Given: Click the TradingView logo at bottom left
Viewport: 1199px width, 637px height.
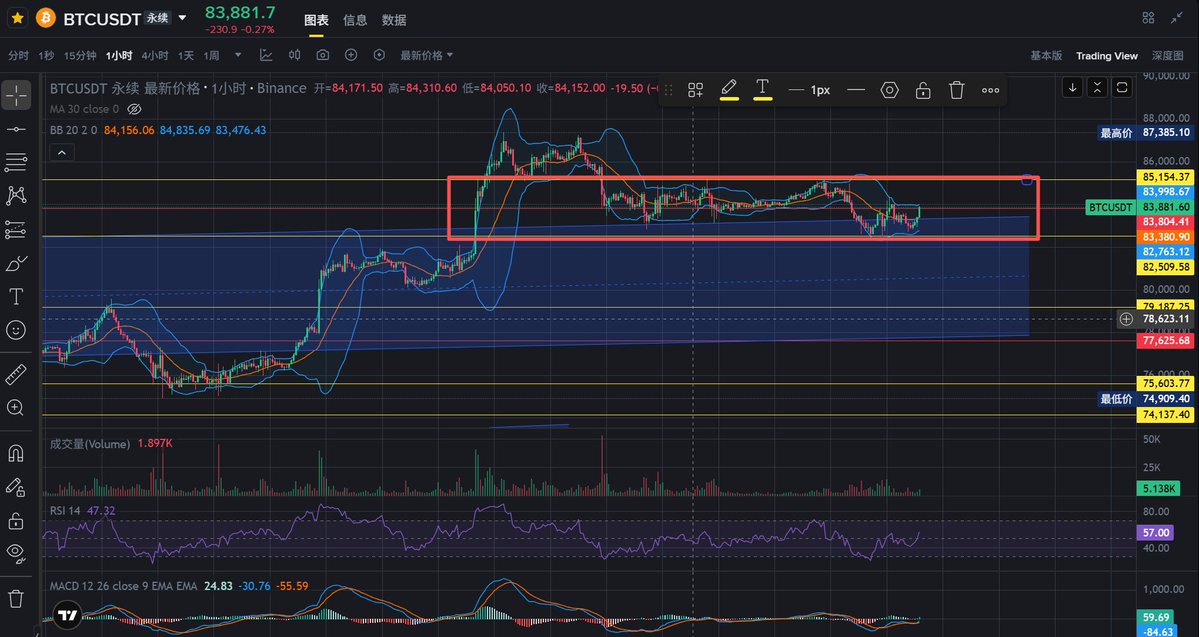Looking at the screenshot, I should (67, 615).
